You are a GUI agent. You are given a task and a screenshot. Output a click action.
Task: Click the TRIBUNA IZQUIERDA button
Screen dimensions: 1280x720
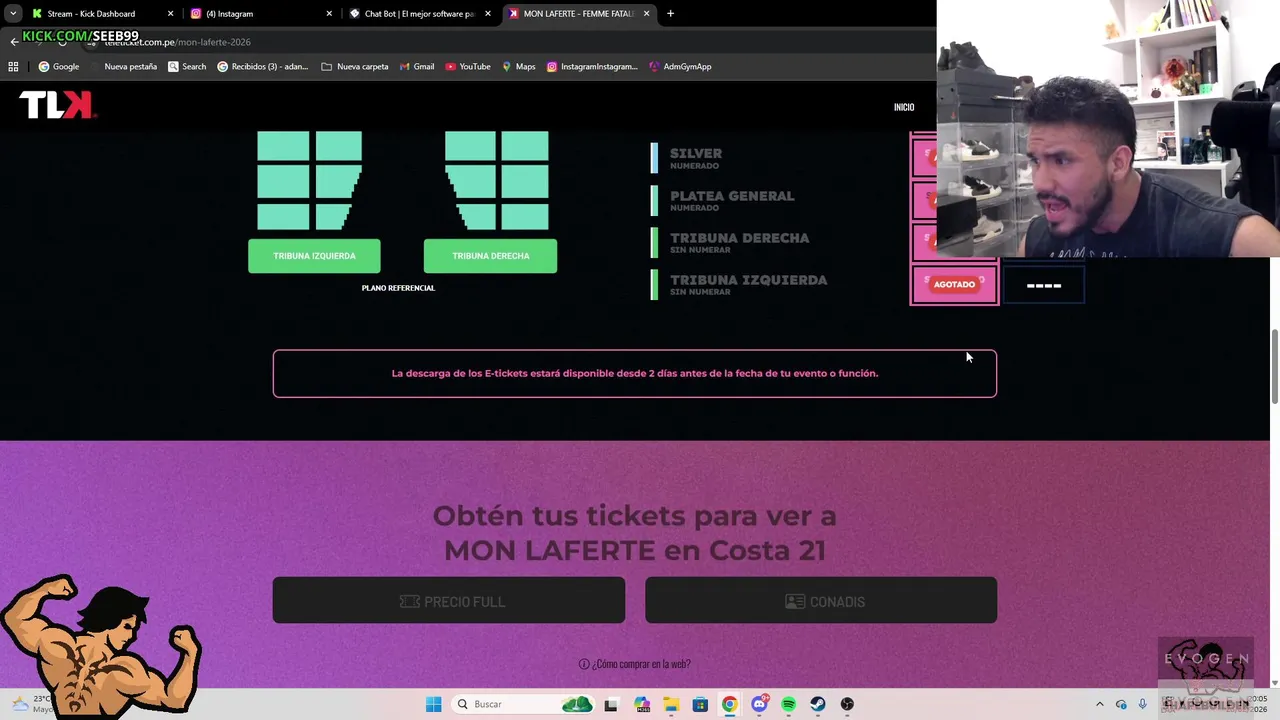pos(314,256)
